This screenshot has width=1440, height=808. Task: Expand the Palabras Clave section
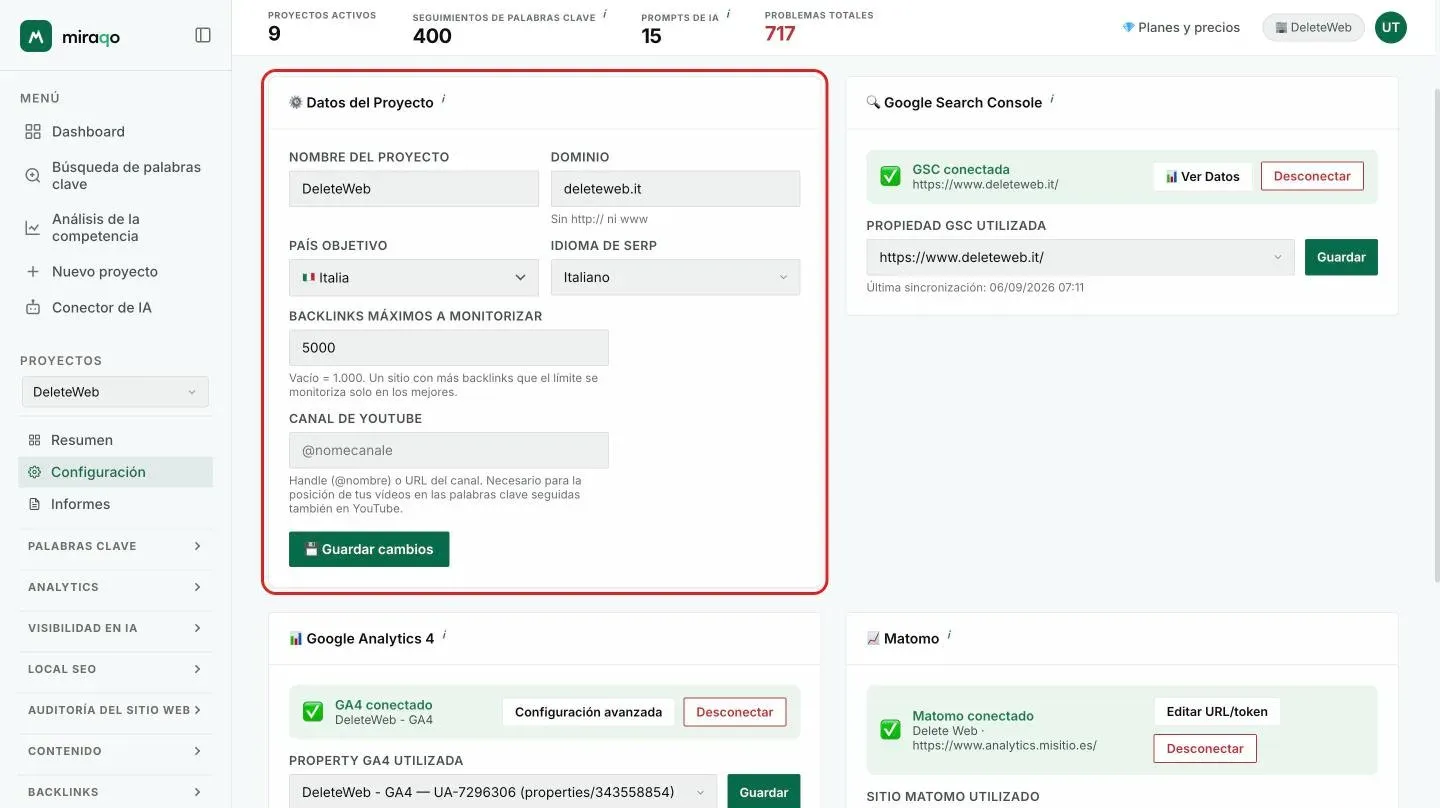point(115,546)
